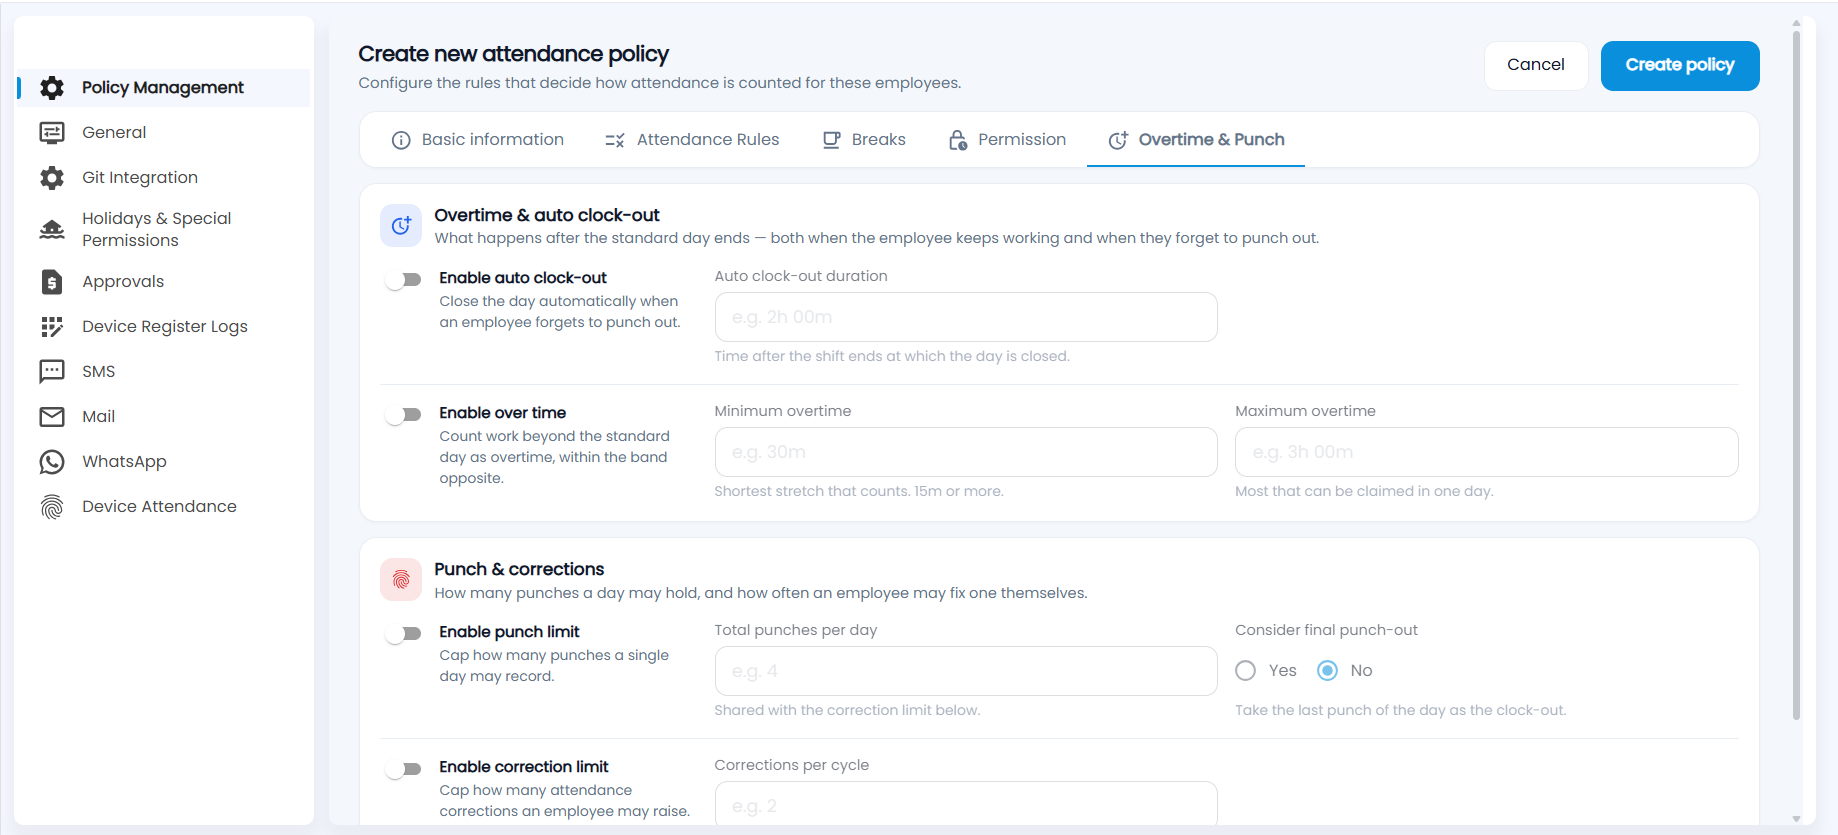Click the 'Create new attendance policy' heading
1838x835 pixels.
[x=514, y=54]
